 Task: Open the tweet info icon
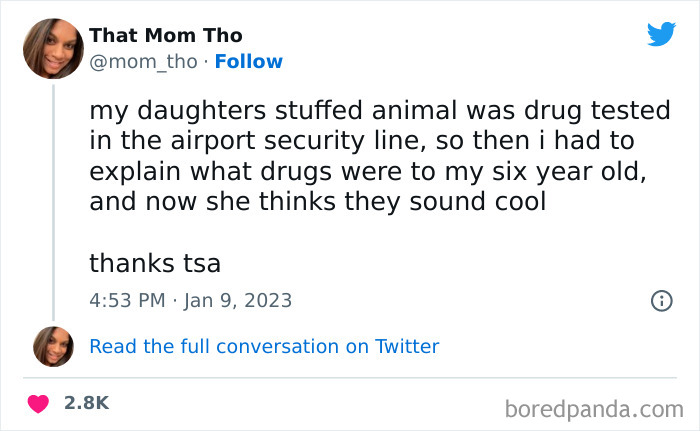(x=660, y=299)
